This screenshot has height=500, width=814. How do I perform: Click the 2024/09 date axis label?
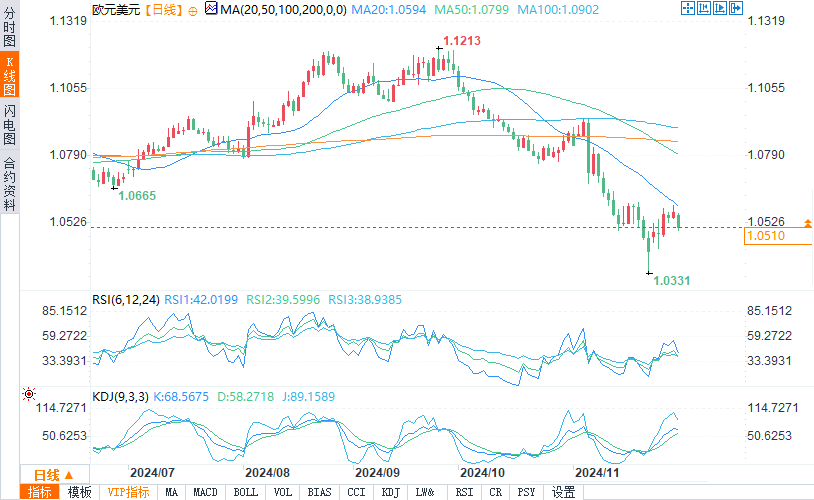point(377,473)
